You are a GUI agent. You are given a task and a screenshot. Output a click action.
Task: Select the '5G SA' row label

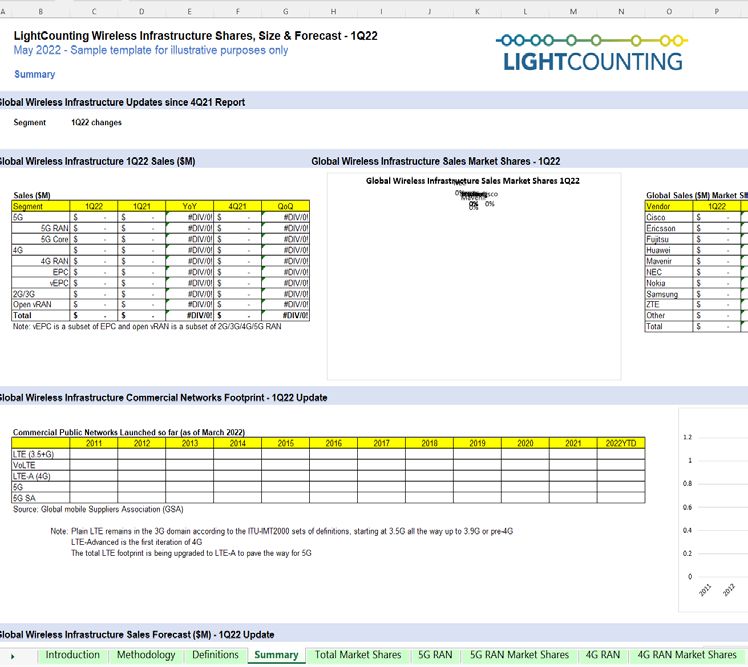[41, 498]
